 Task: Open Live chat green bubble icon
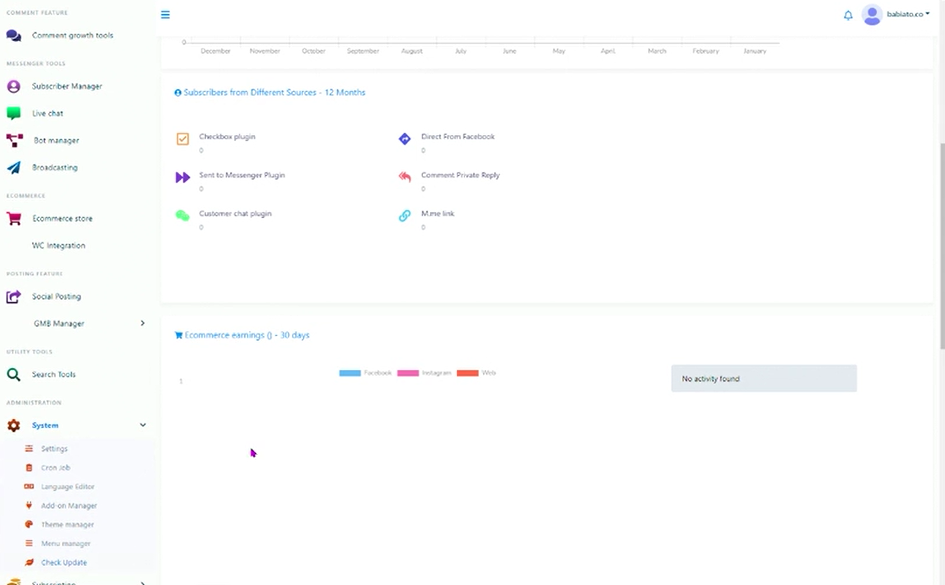click(14, 114)
